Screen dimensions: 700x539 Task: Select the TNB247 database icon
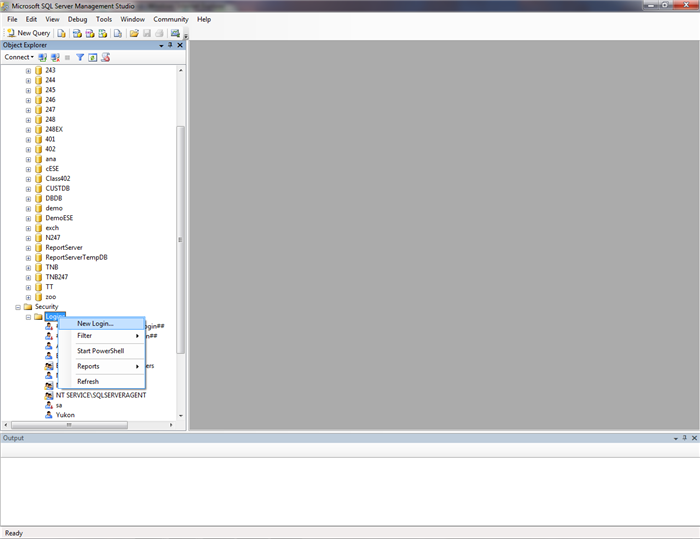[38, 277]
